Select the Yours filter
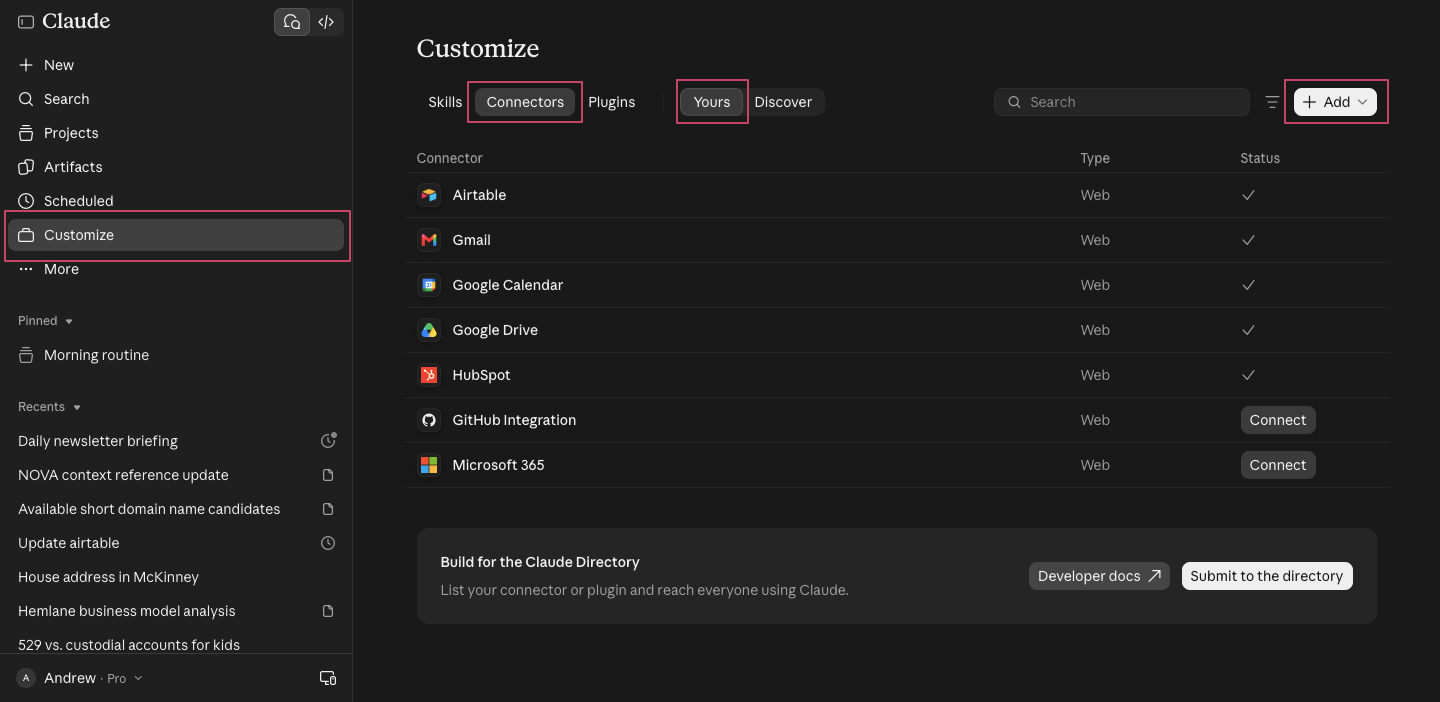The width and height of the screenshot is (1440, 702). (x=712, y=102)
